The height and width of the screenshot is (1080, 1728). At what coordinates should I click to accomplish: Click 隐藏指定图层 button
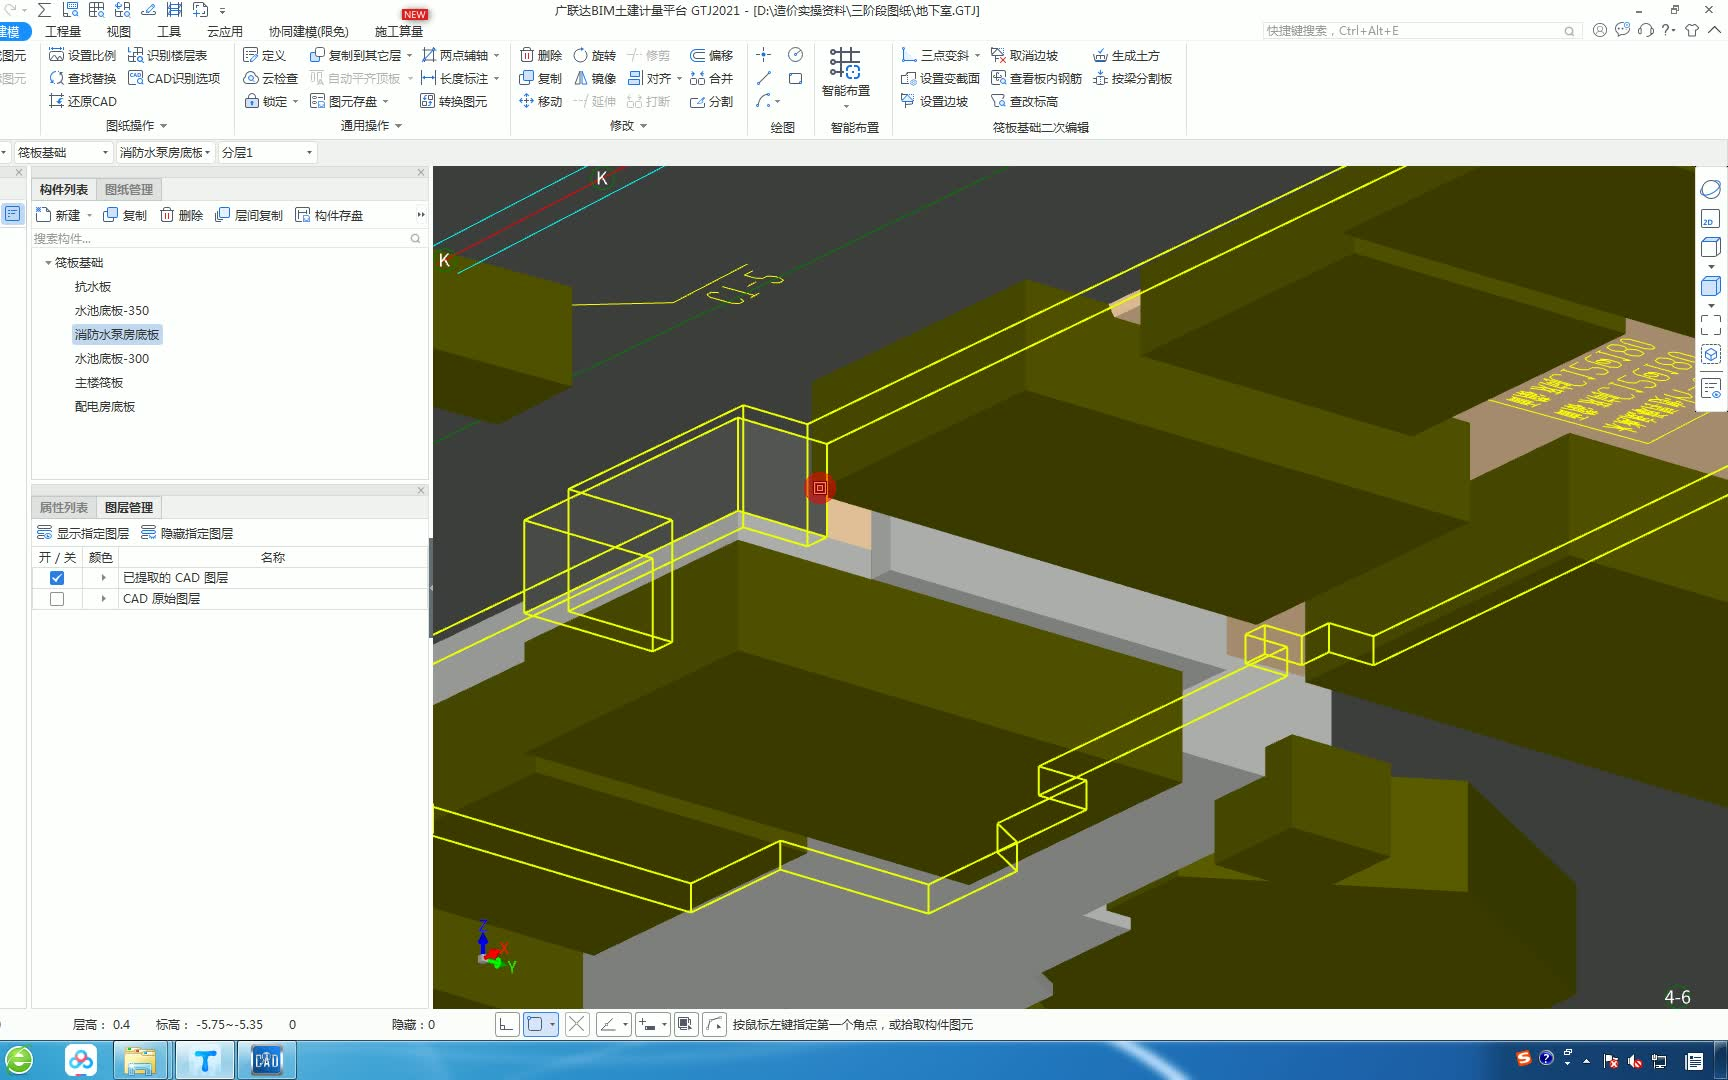[187, 533]
